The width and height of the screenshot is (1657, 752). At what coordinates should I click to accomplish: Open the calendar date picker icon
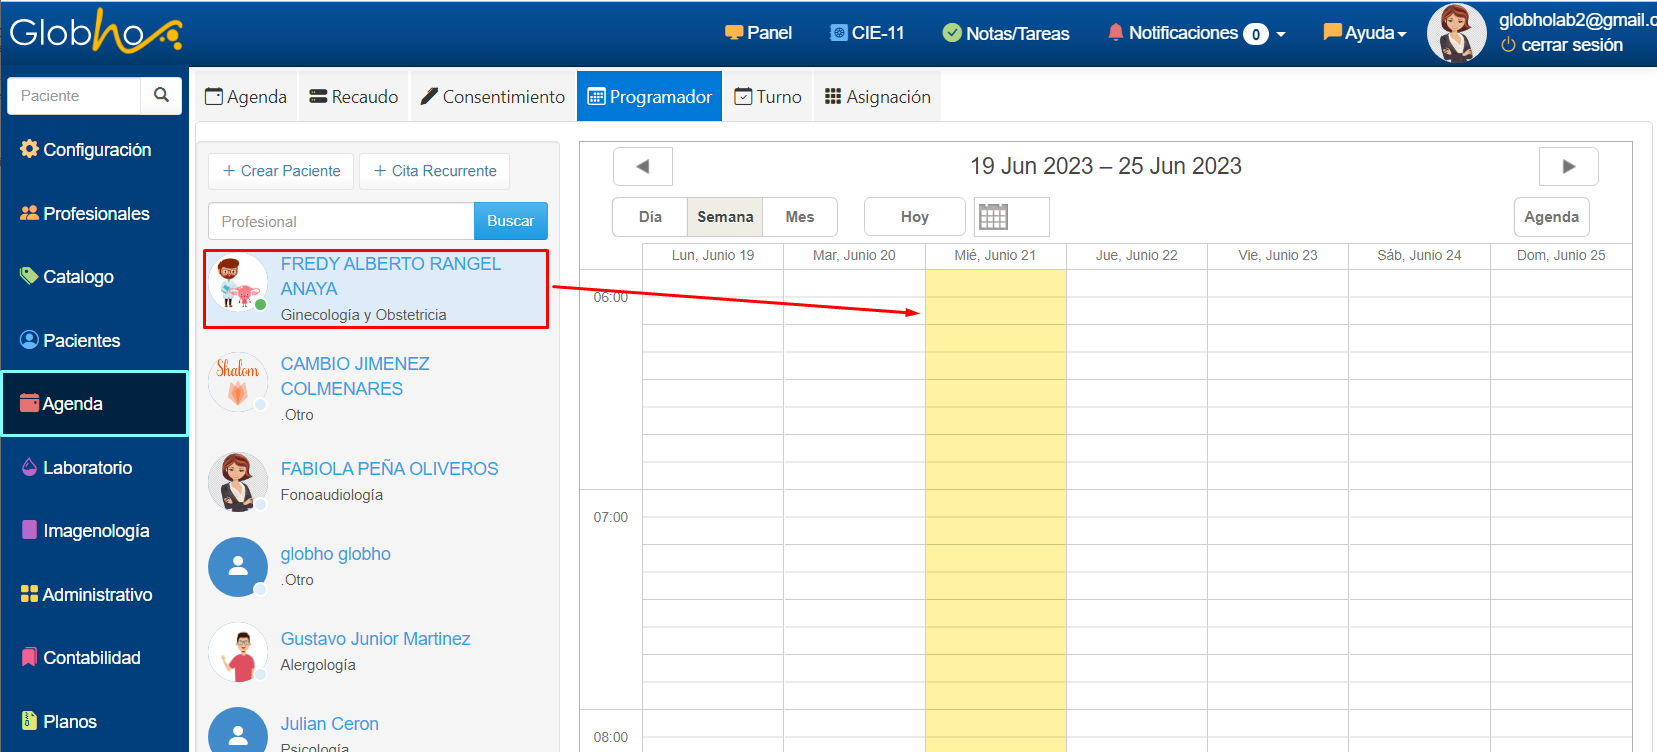993,217
